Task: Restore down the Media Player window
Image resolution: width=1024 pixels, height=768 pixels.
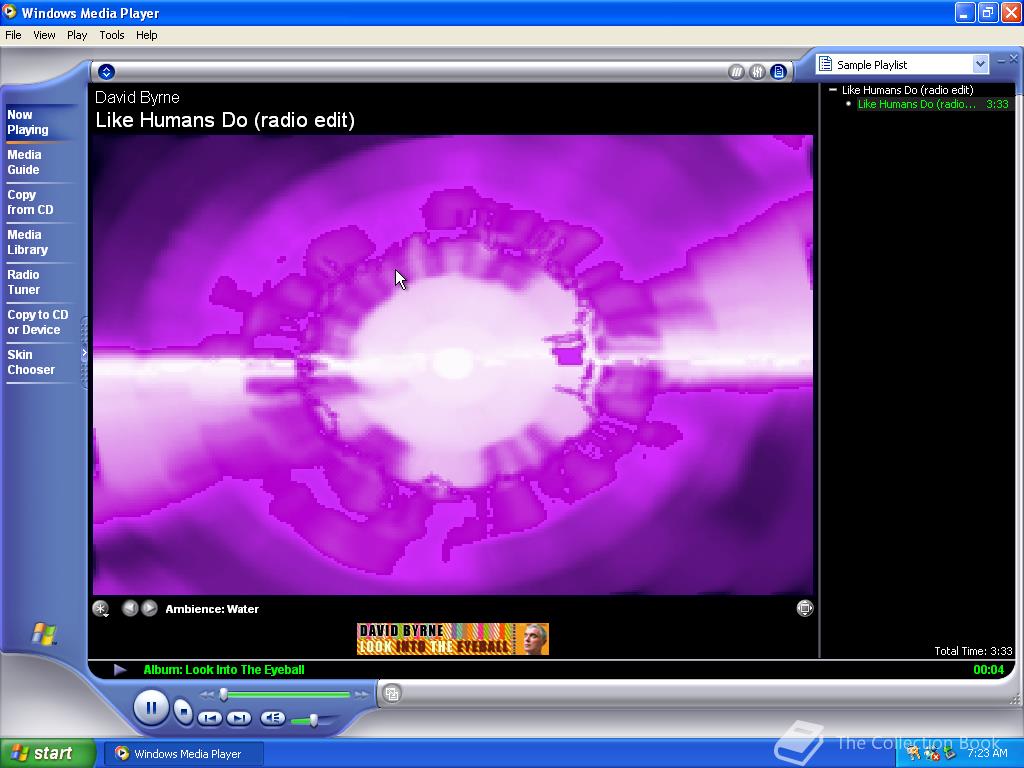Action: 987,12
